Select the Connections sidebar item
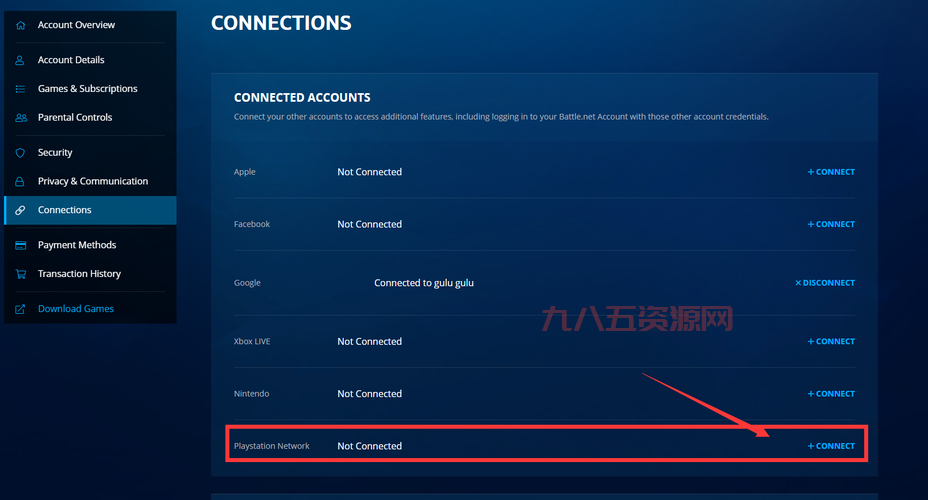928x500 pixels. (x=90, y=210)
